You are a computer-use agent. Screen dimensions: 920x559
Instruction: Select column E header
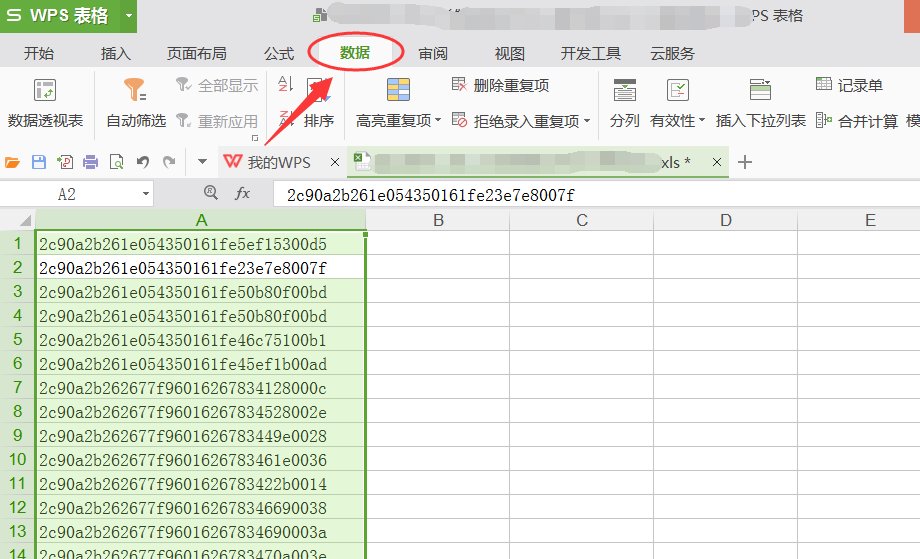859,221
